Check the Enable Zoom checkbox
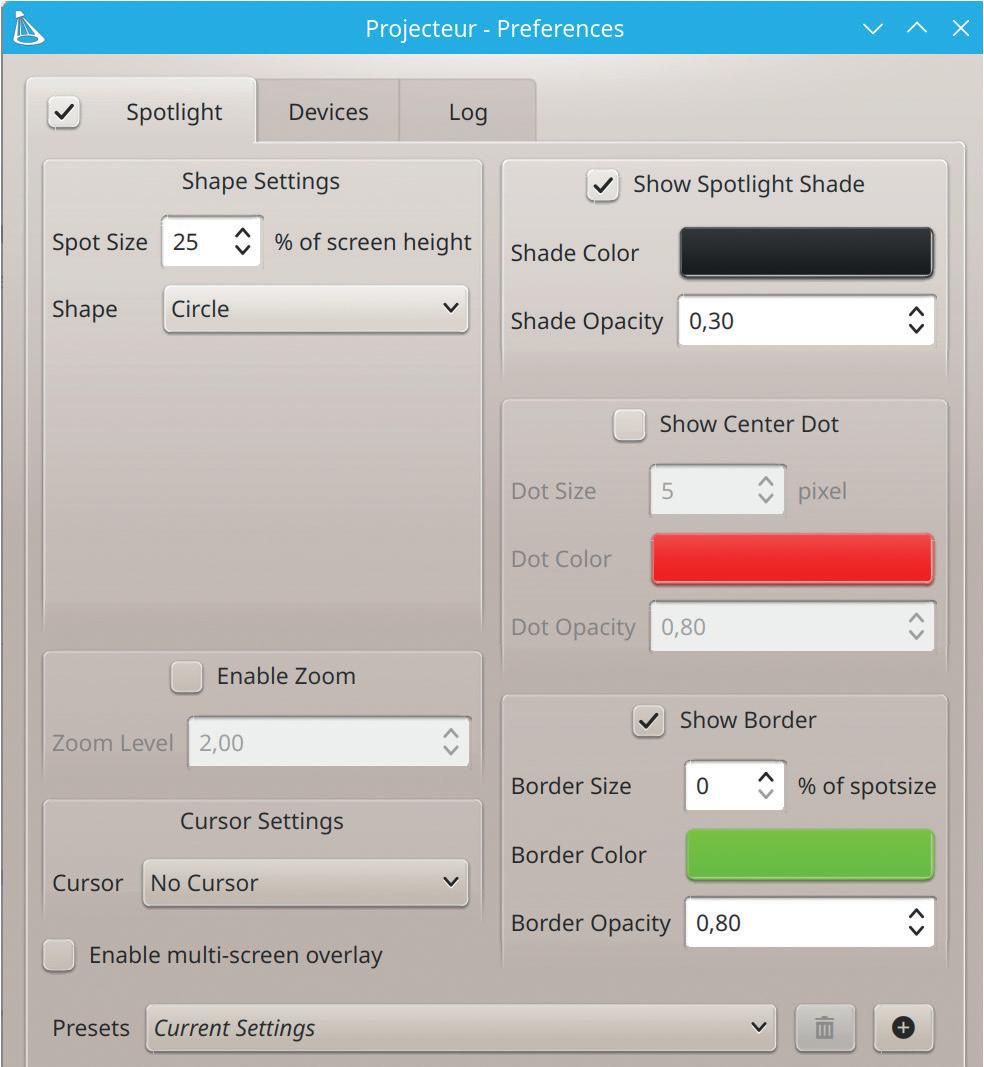Viewport: 984px width, 1067px height. (x=186, y=677)
